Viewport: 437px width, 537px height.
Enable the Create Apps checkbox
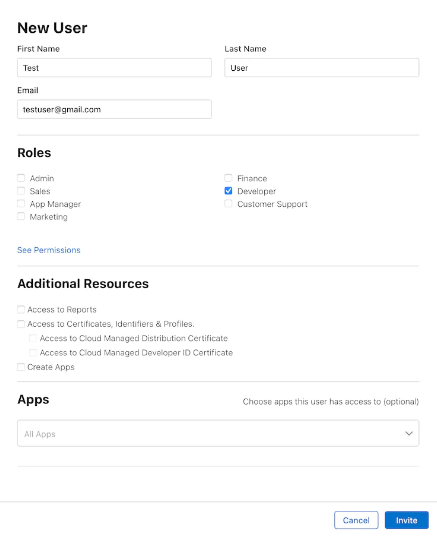(21, 367)
